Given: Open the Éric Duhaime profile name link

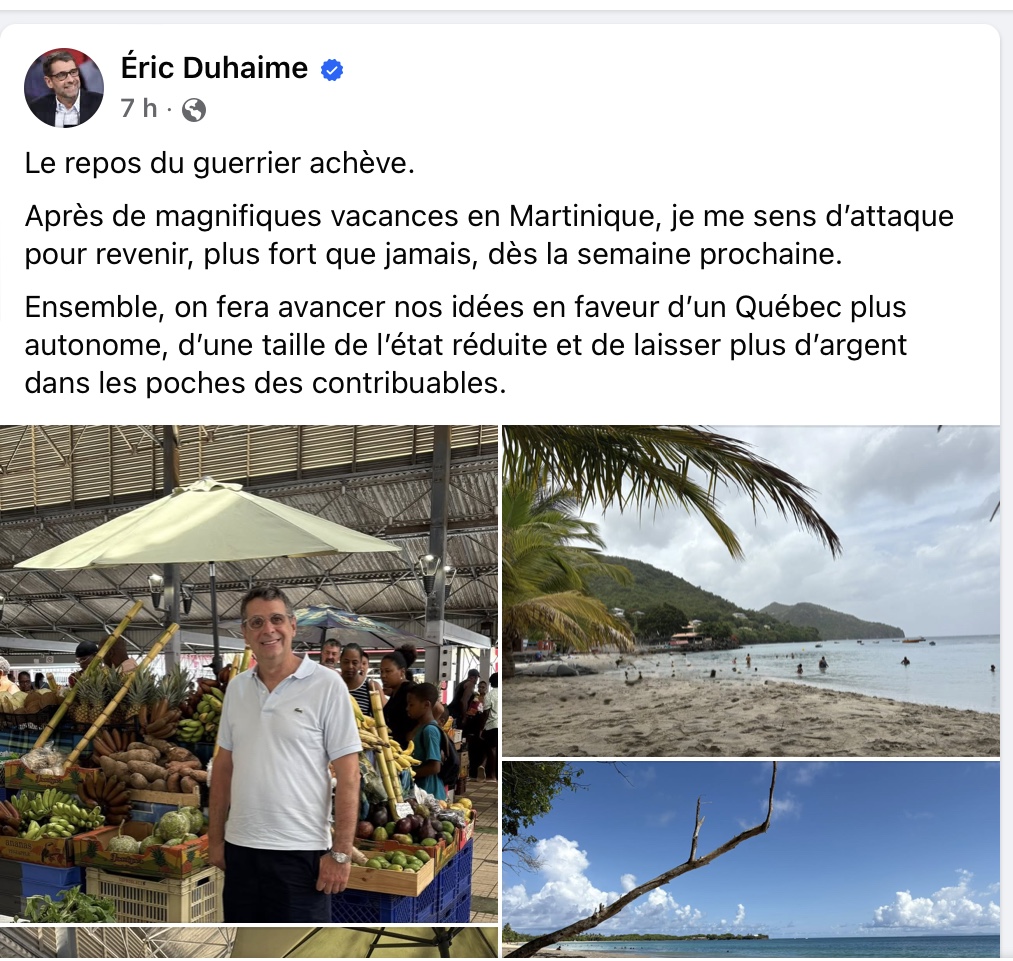Looking at the screenshot, I should [214, 68].
